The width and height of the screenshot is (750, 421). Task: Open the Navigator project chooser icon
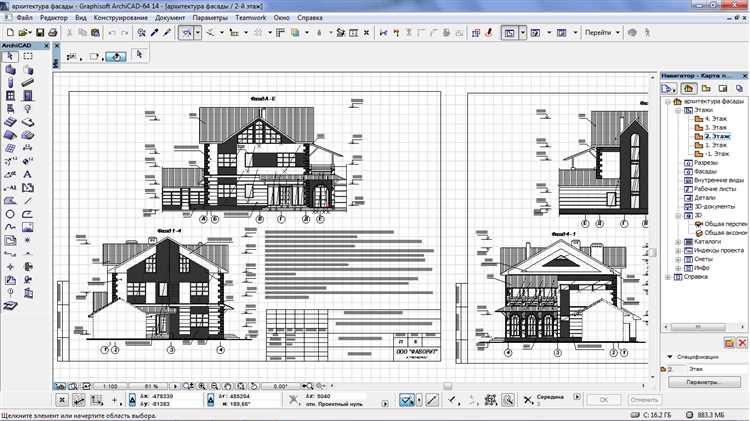coord(668,89)
